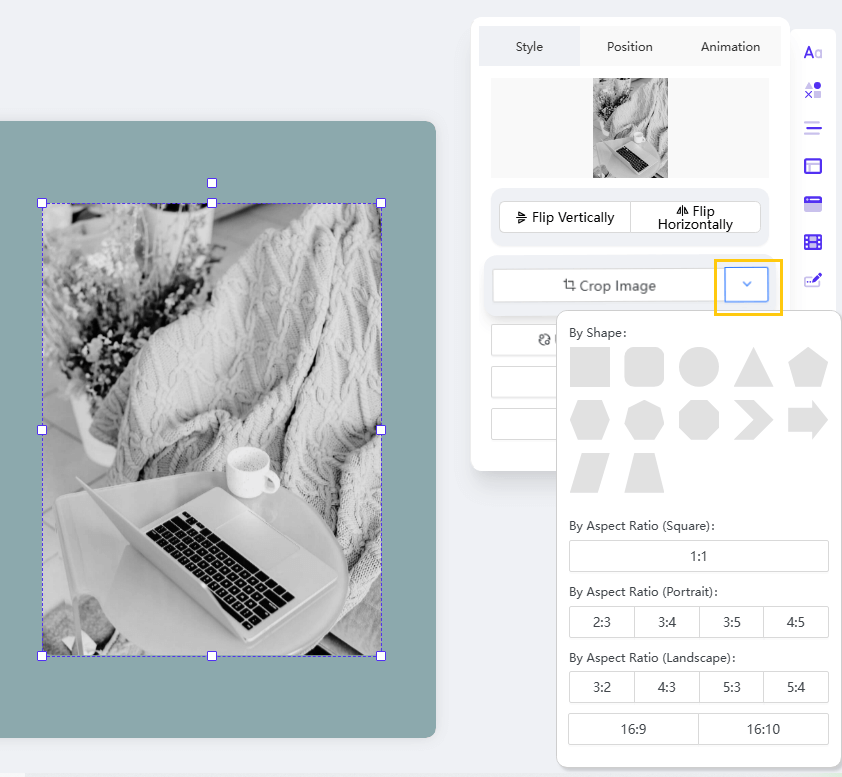The width and height of the screenshot is (842, 777).
Task: Click the image preview thumbnail in Style panel
Action: click(630, 128)
